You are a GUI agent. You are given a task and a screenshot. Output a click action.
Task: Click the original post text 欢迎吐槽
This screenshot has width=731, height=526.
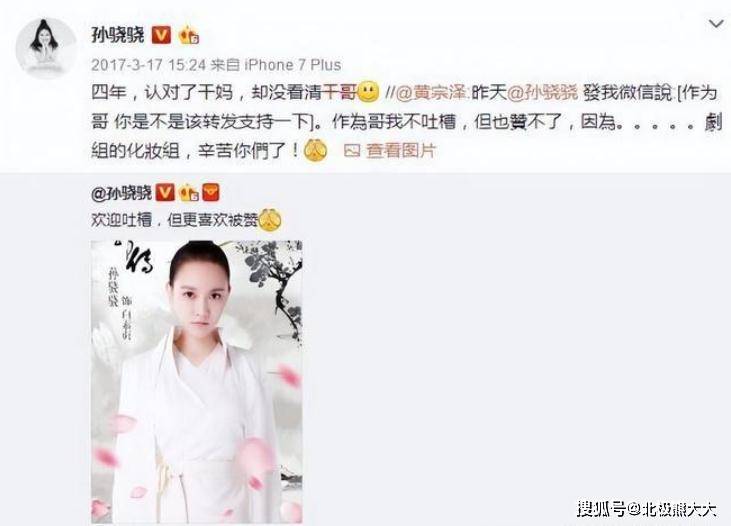point(121,220)
